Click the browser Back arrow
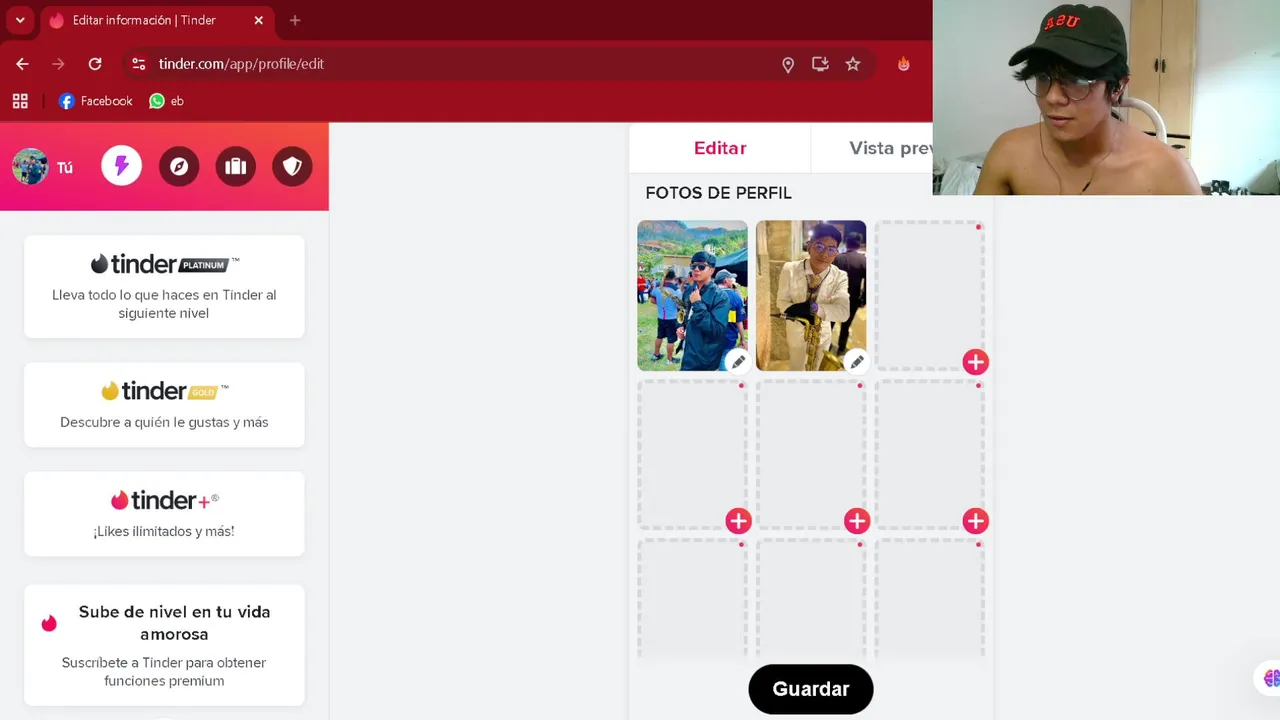Screen dimensions: 1280x720 (x=22, y=64)
